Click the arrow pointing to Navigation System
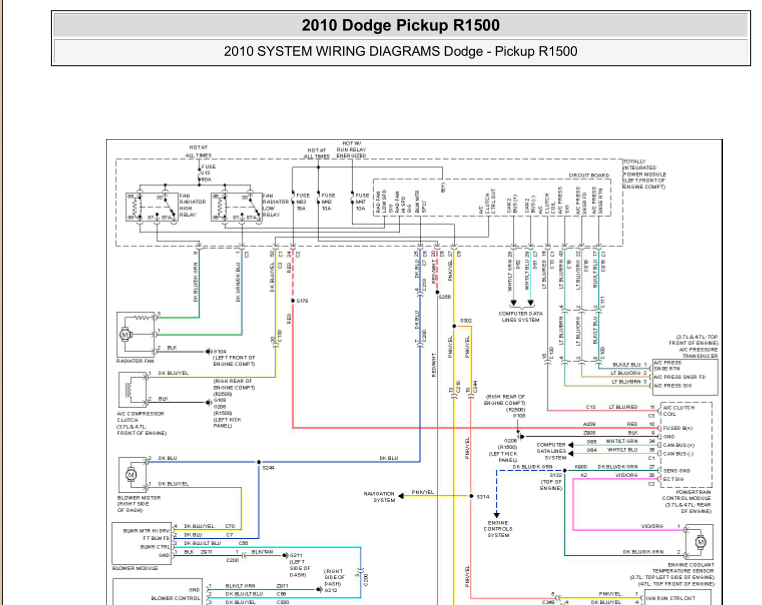762x605 pixels. [401, 496]
